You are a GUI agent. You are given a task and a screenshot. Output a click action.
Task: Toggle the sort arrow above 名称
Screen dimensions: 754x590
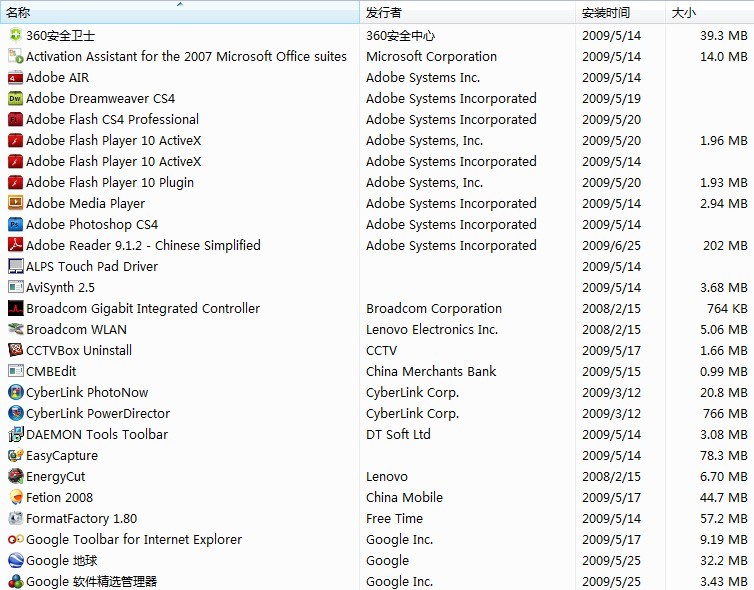coord(180,4)
